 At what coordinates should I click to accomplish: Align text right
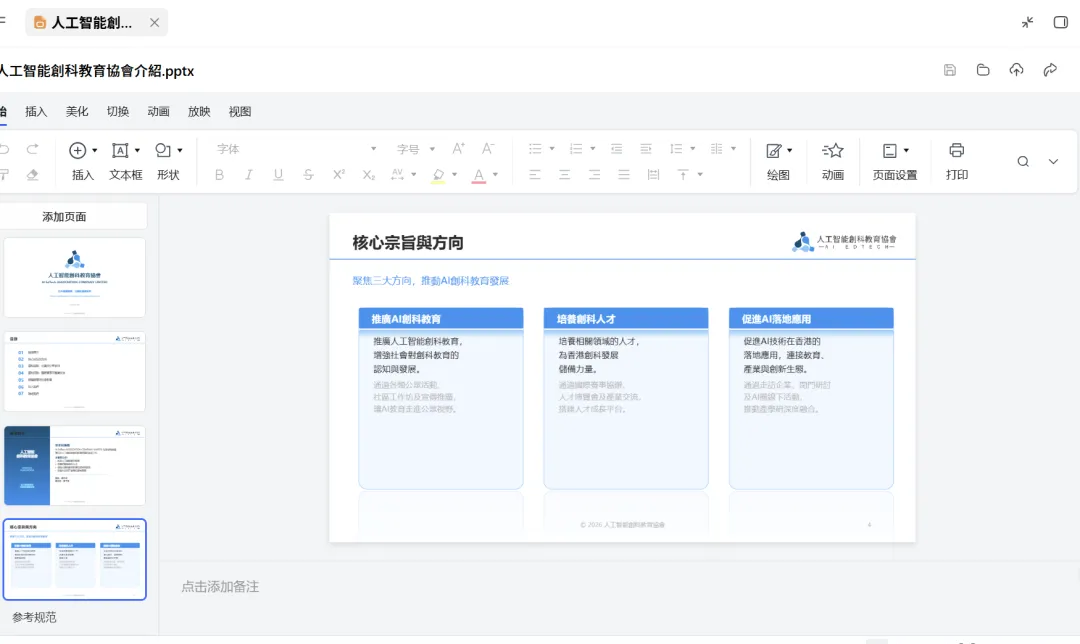pos(594,175)
